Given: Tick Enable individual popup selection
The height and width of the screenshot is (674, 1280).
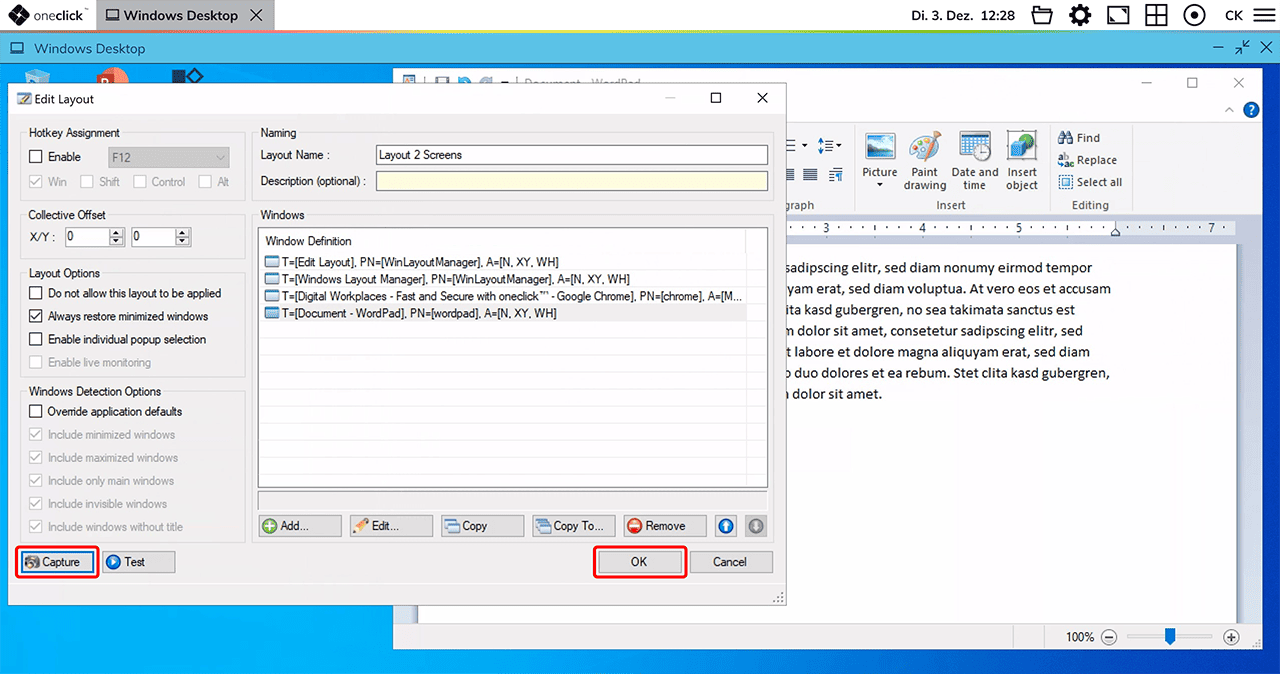Looking at the screenshot, I should 37,339.
